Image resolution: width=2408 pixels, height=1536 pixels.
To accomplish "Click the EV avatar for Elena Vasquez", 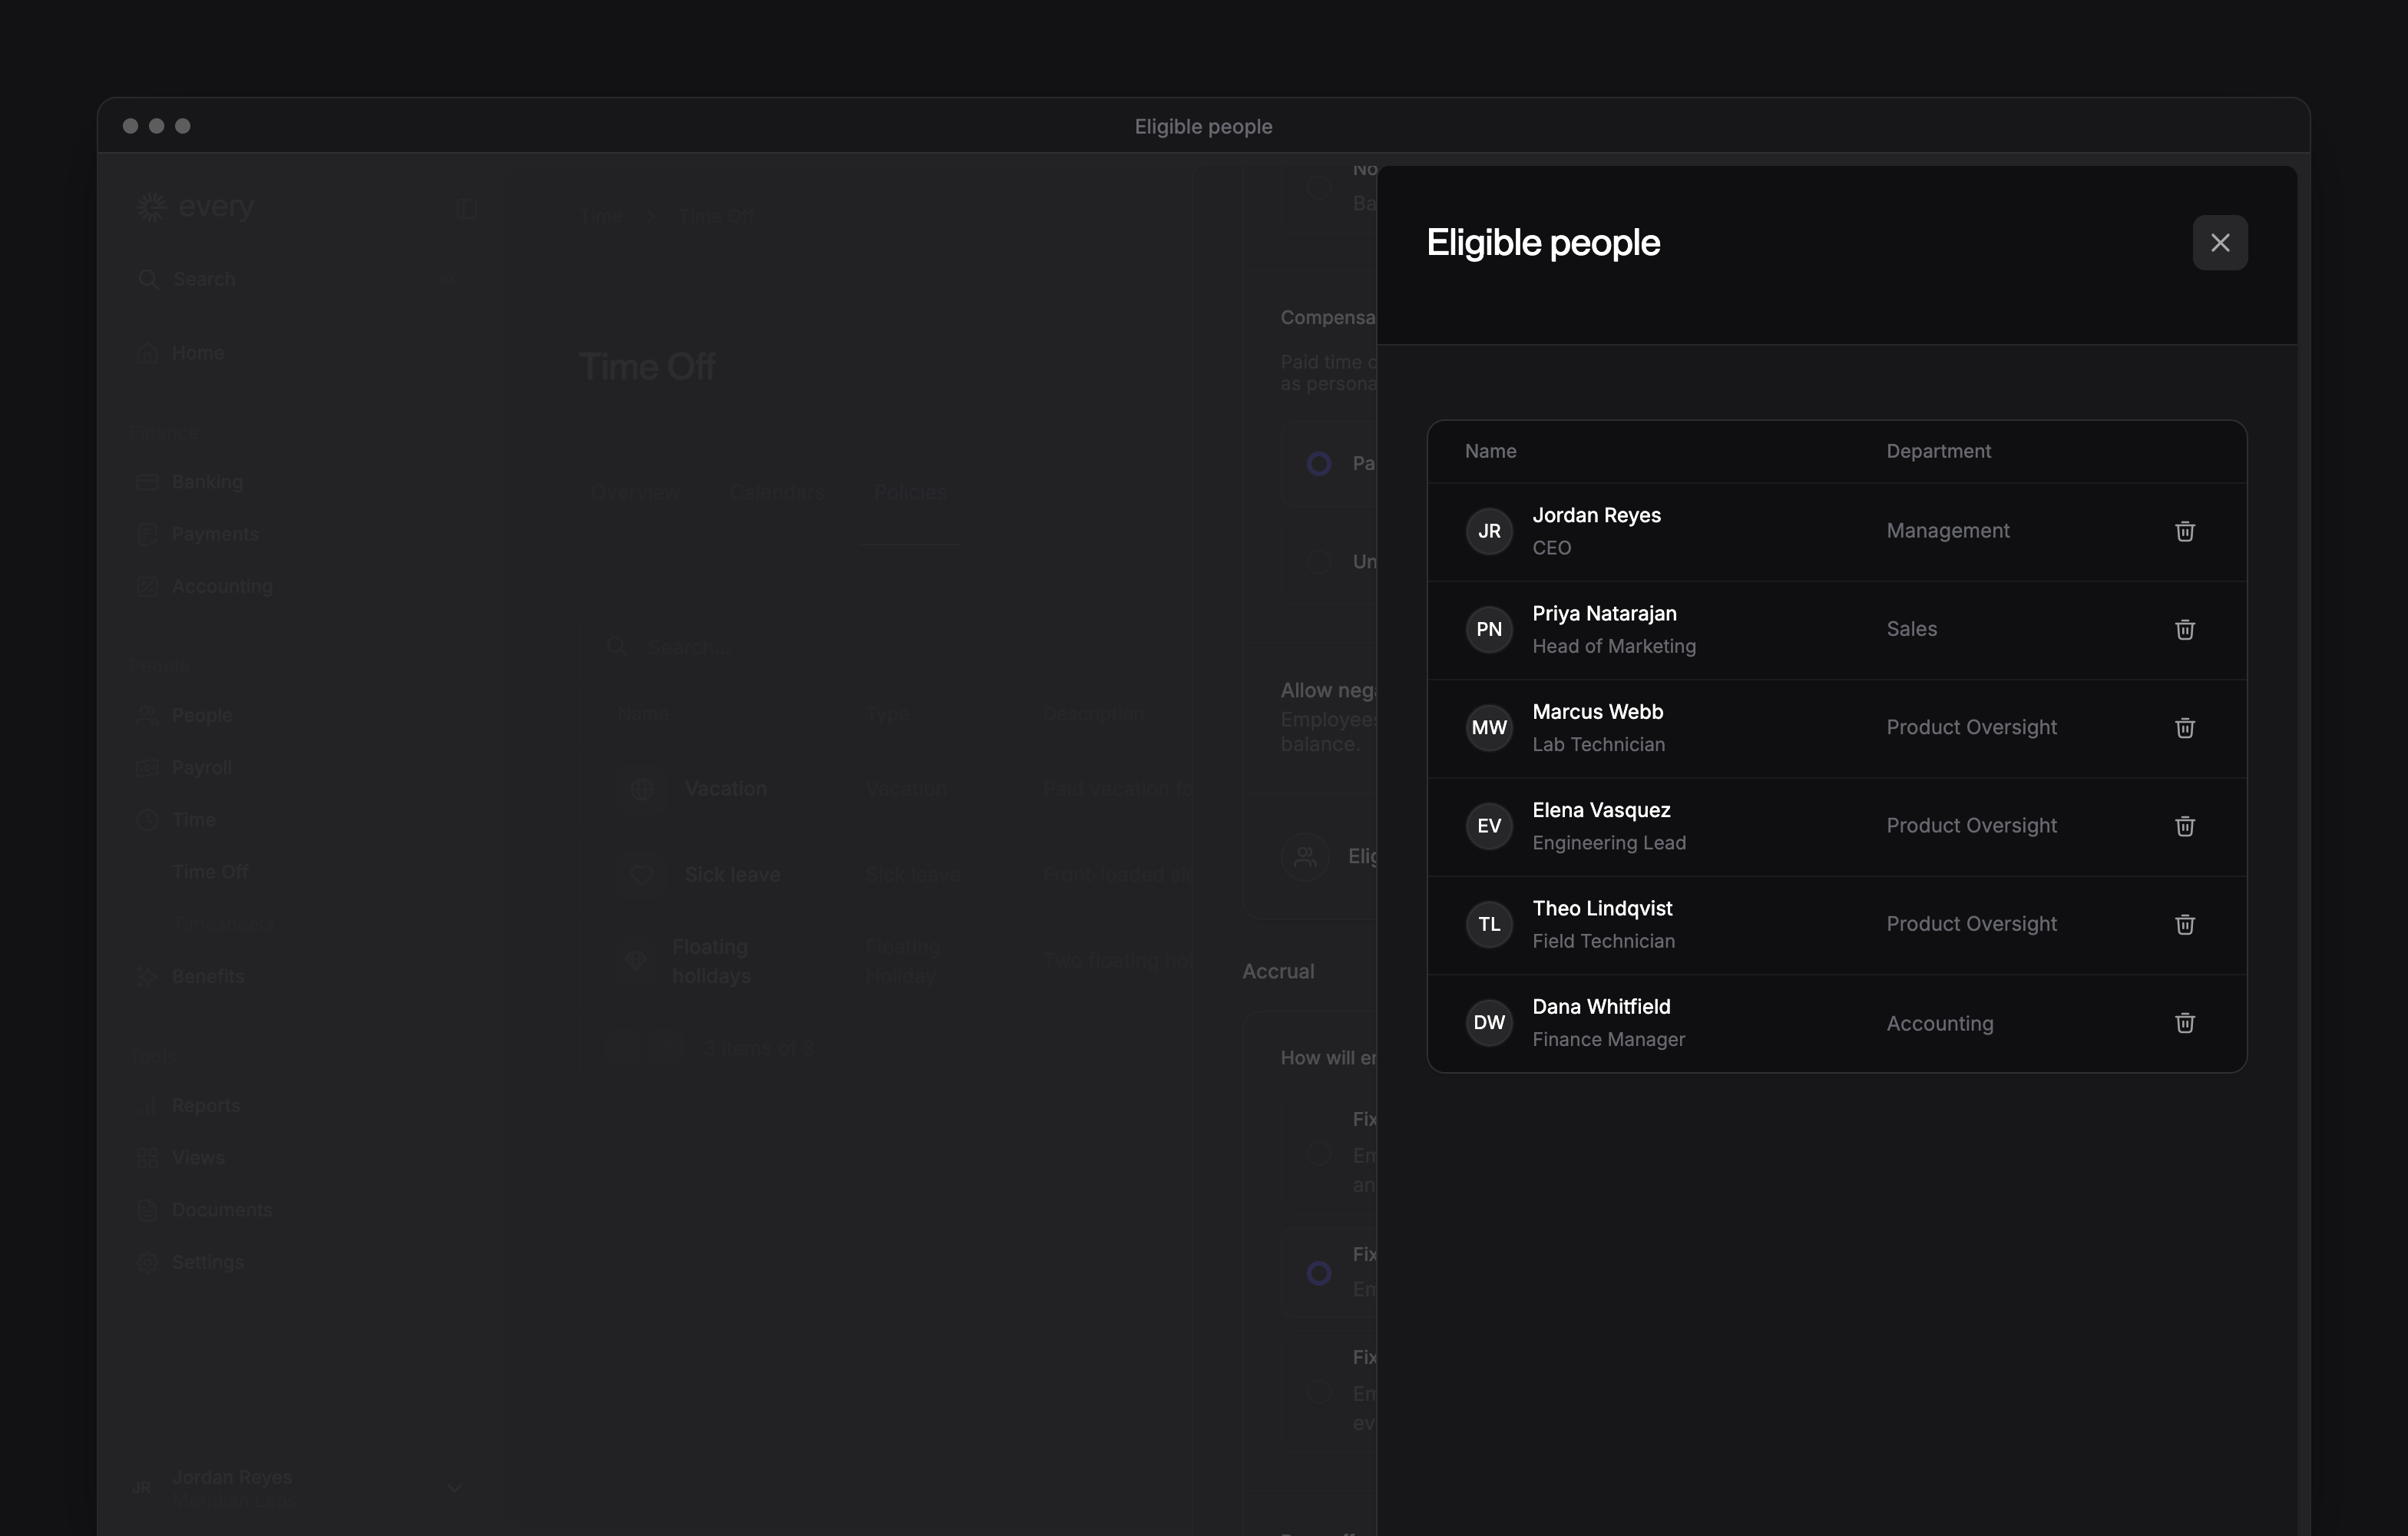I will (x=1489, y=826).
